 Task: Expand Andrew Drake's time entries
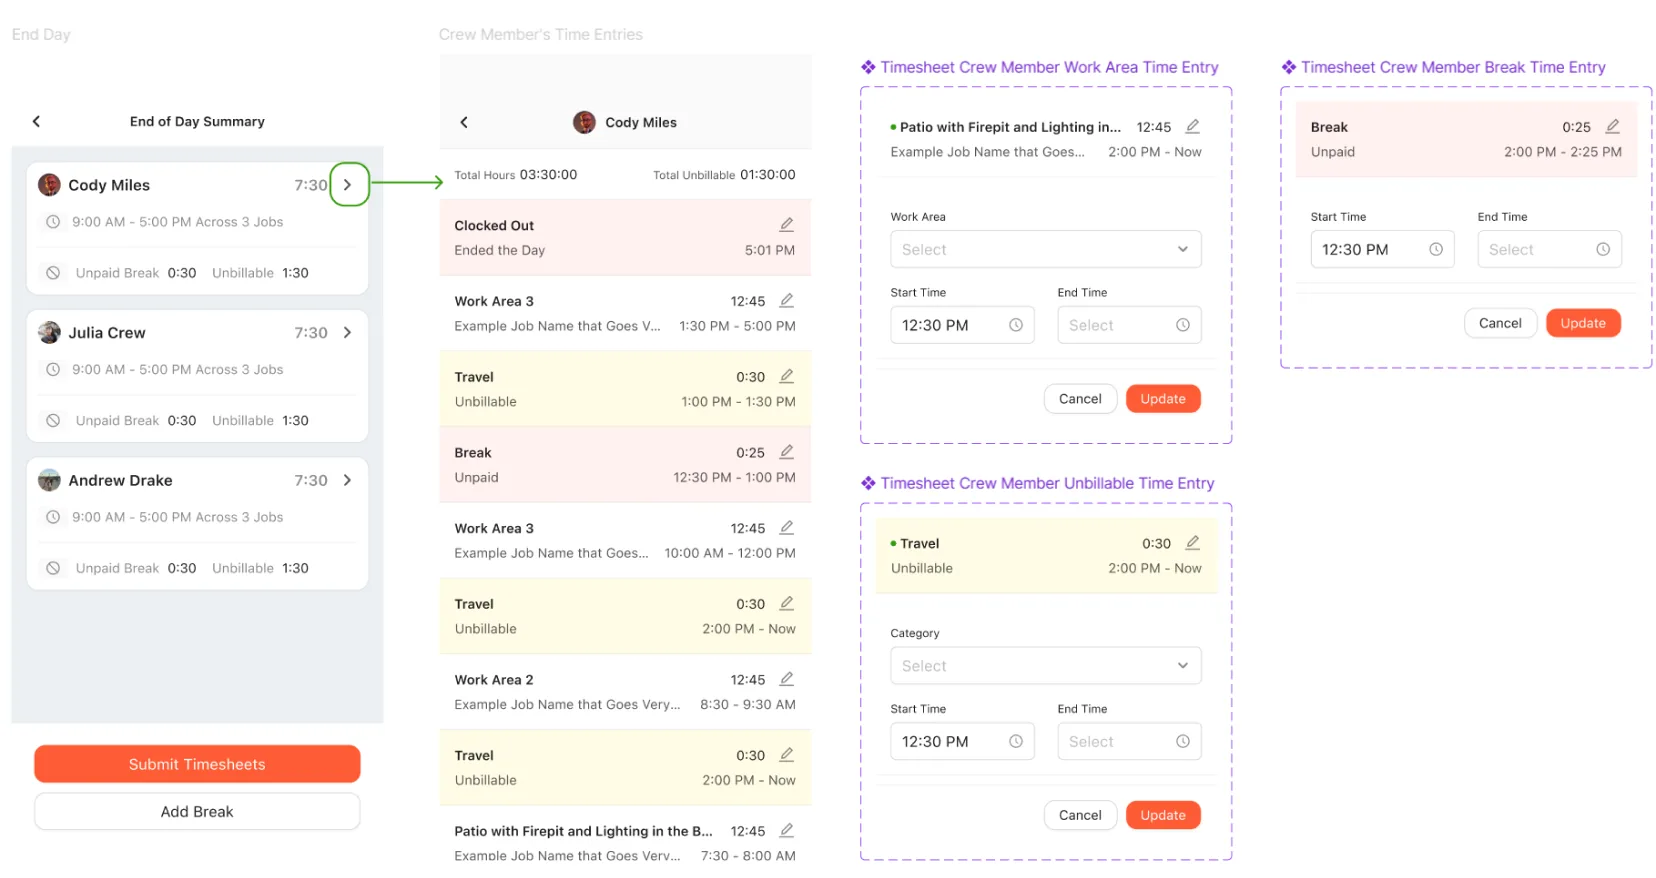point(348,481)
